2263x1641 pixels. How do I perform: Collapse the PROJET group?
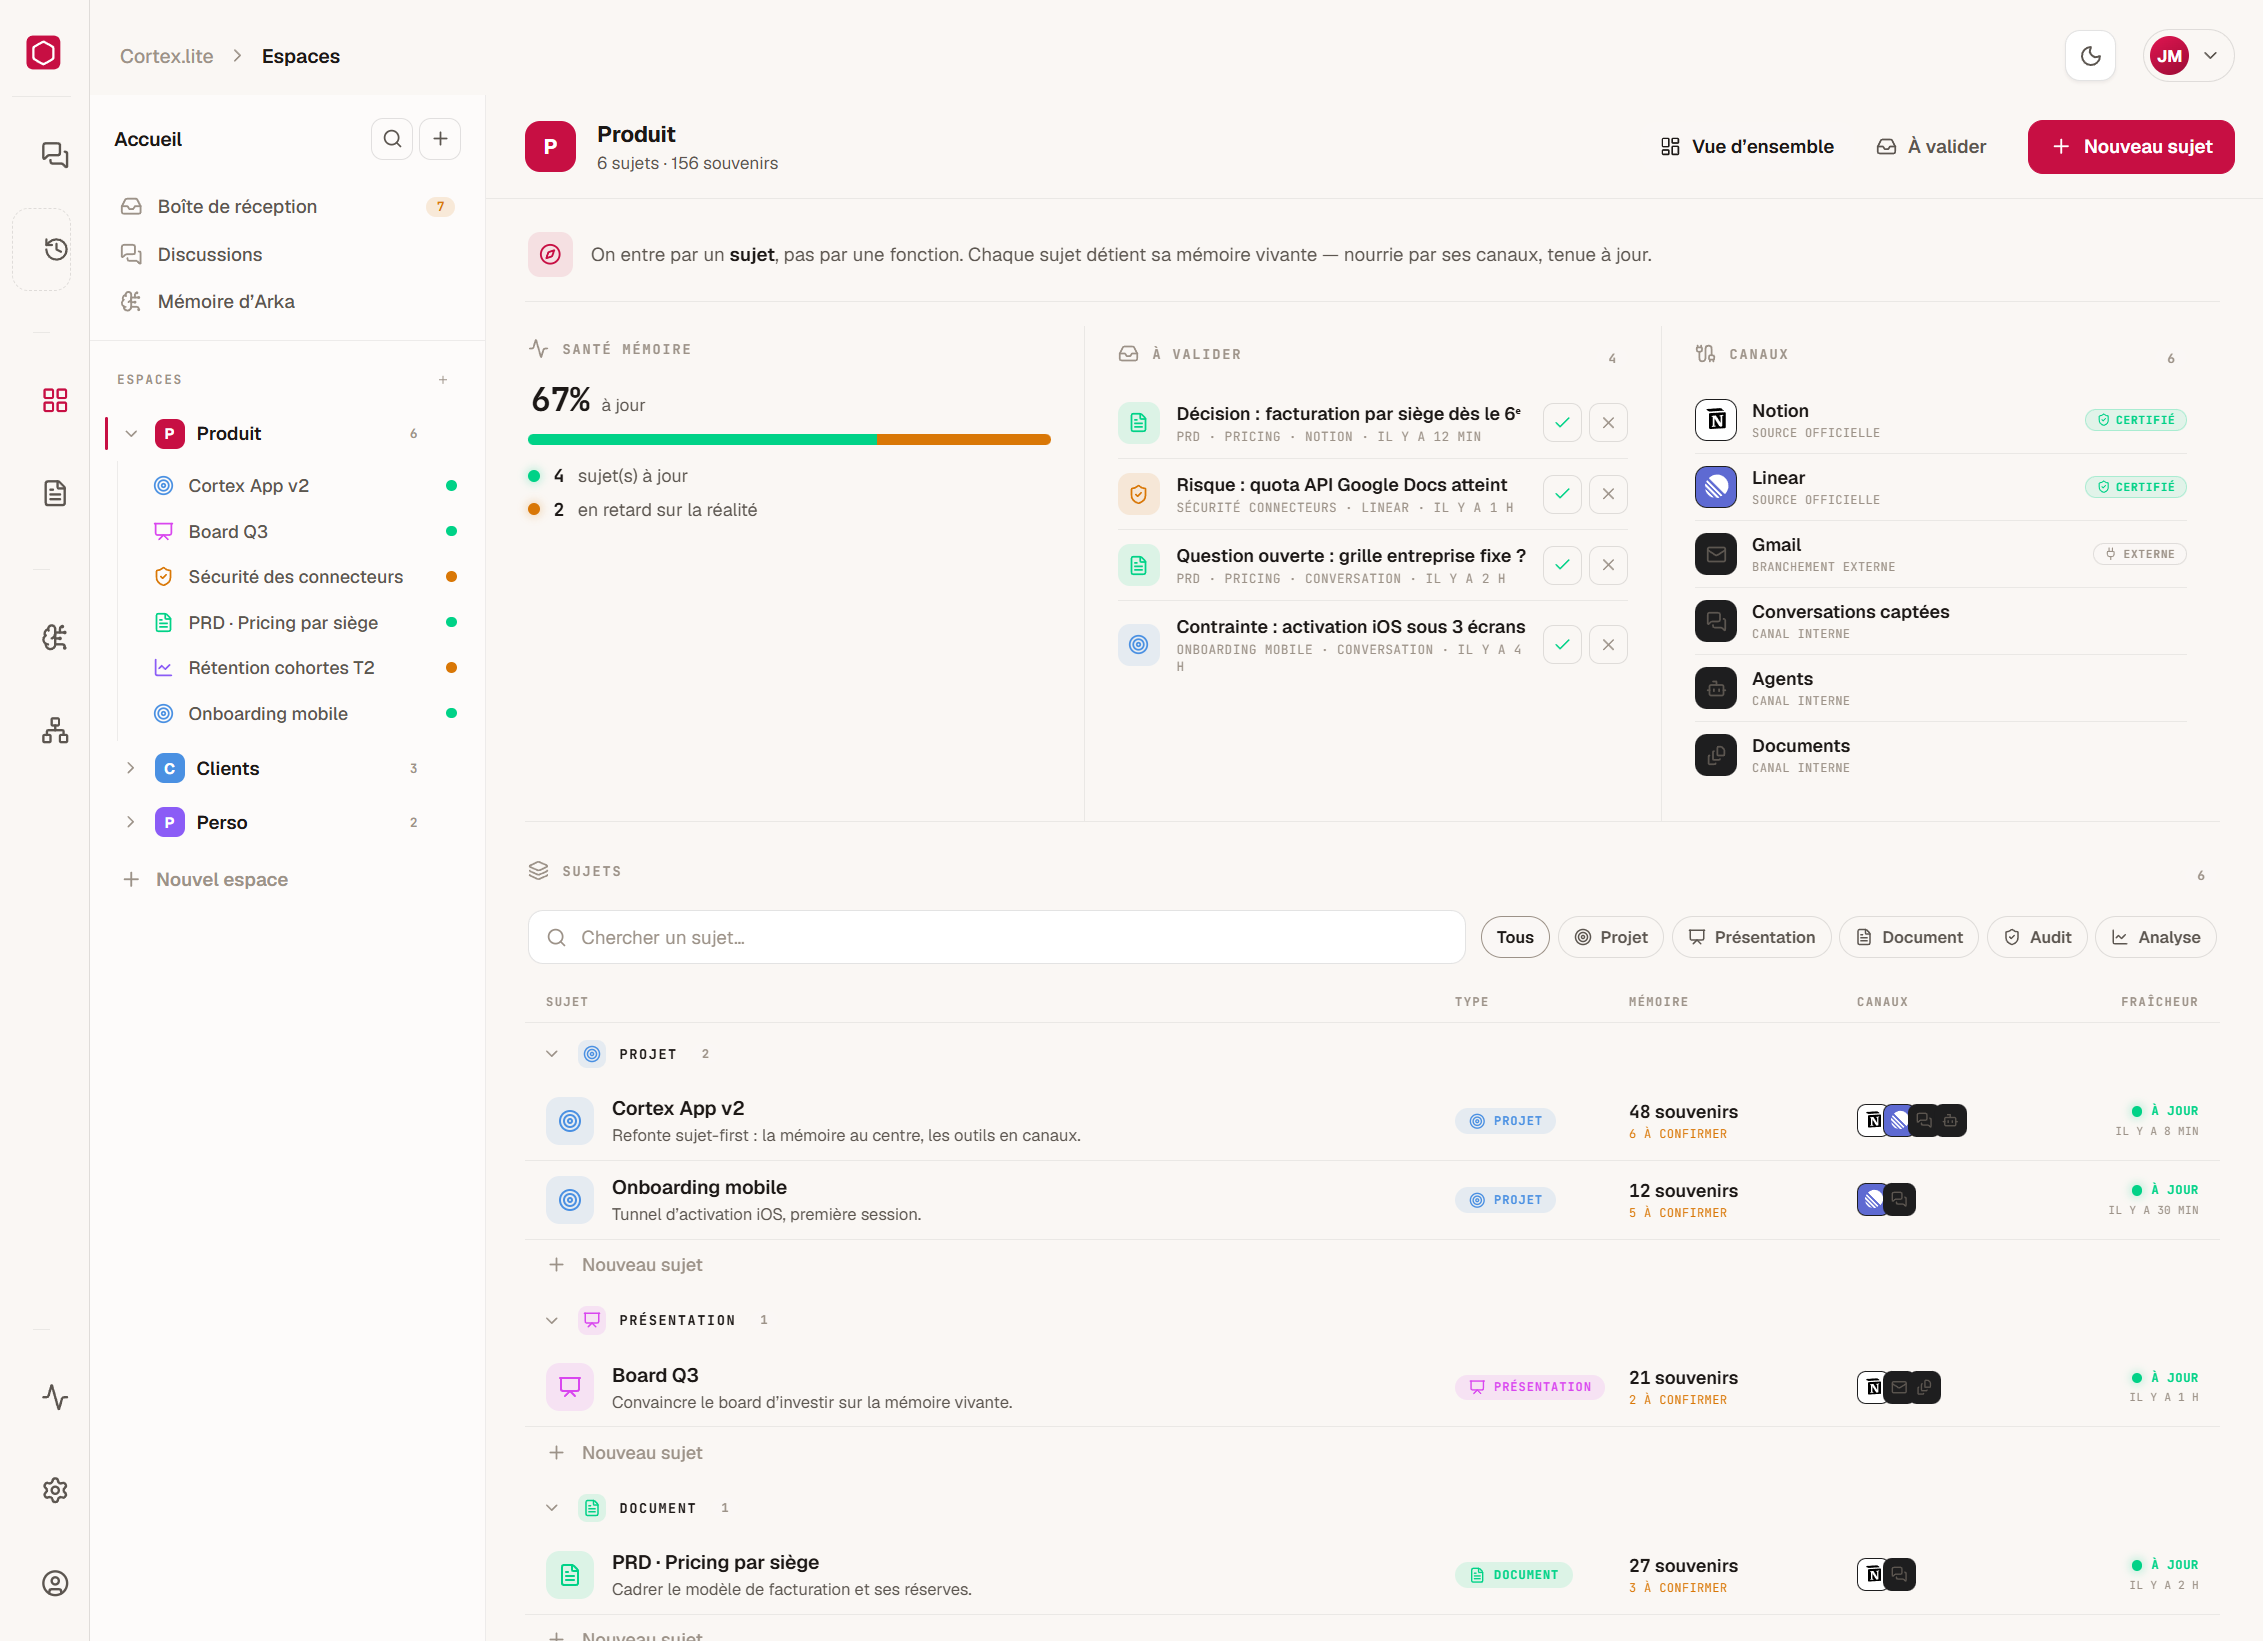pyautogui.click(x=552, y=1054)
